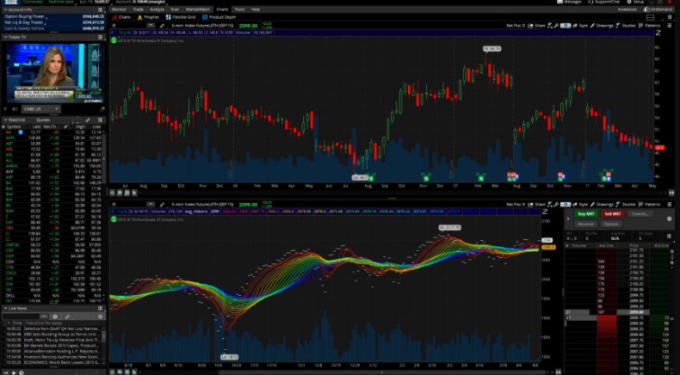
Task: Open Studies on the upper chart toolbar
Action: click(626, 26)
